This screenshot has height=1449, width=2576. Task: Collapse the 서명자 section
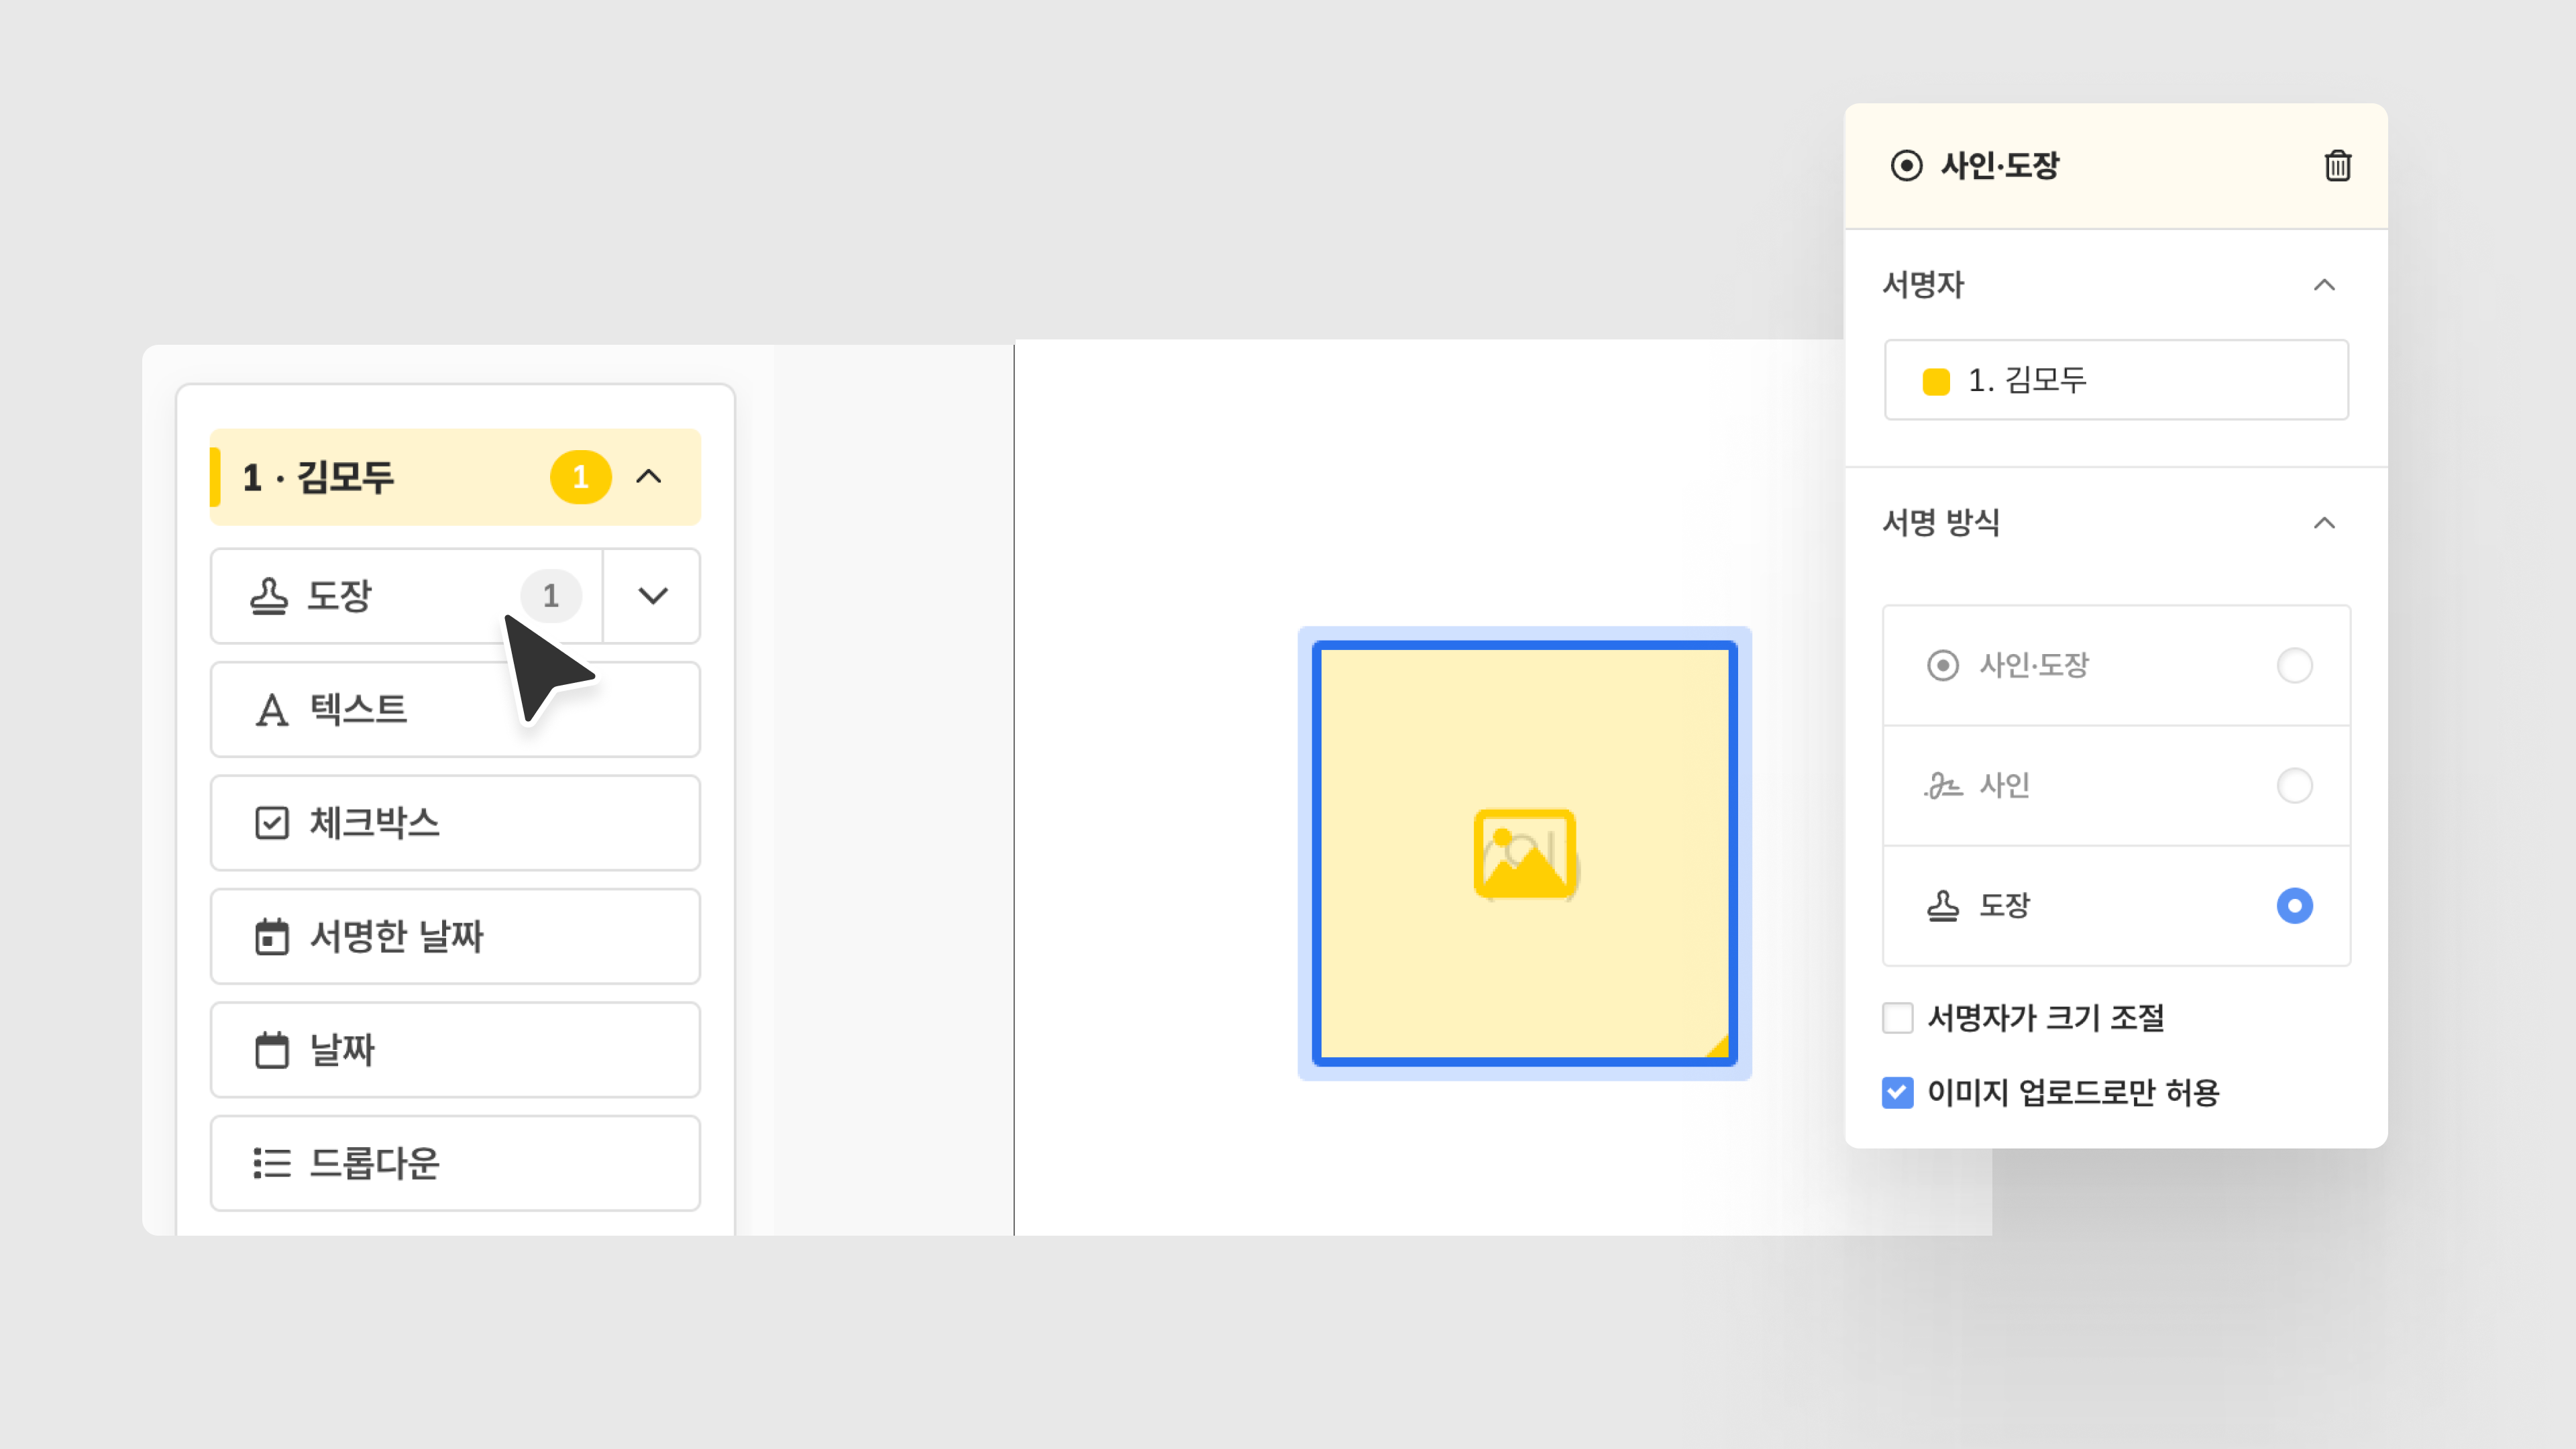coord(2324,285)
